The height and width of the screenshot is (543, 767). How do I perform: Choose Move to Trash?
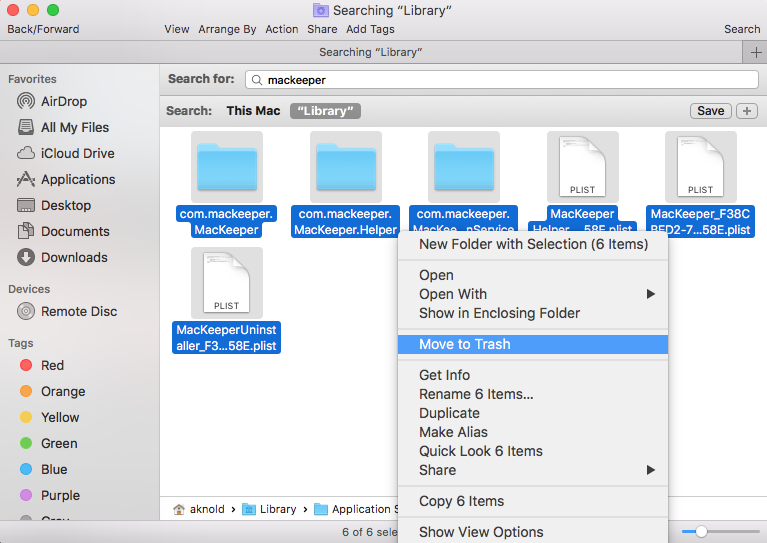pyautogui.click(x=533, y=344)
